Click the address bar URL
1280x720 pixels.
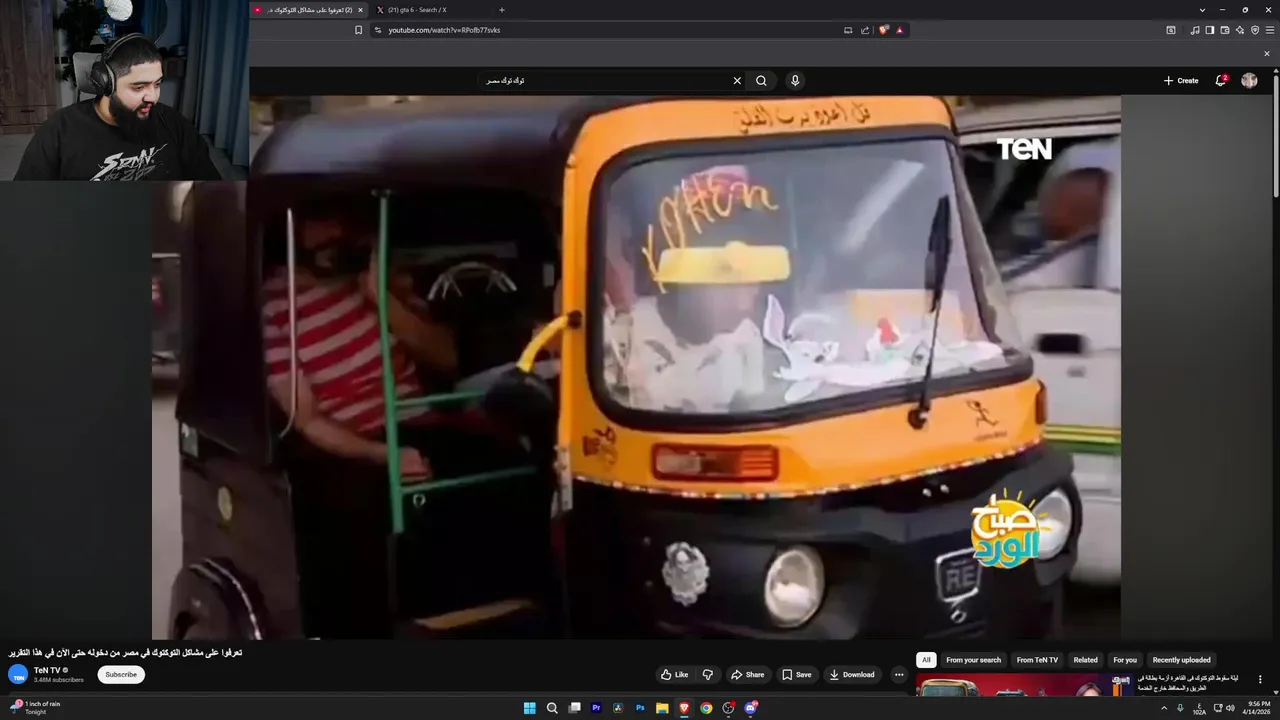444,30
